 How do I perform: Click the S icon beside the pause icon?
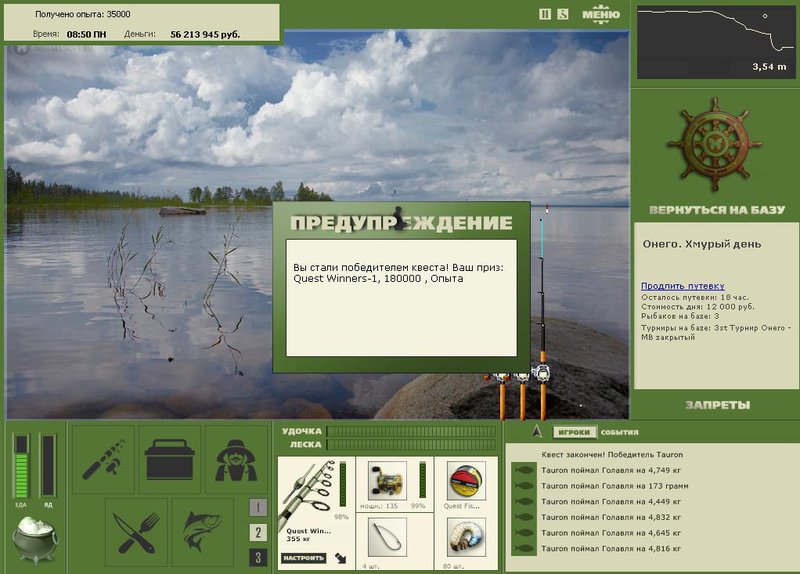tap(562, 14)
